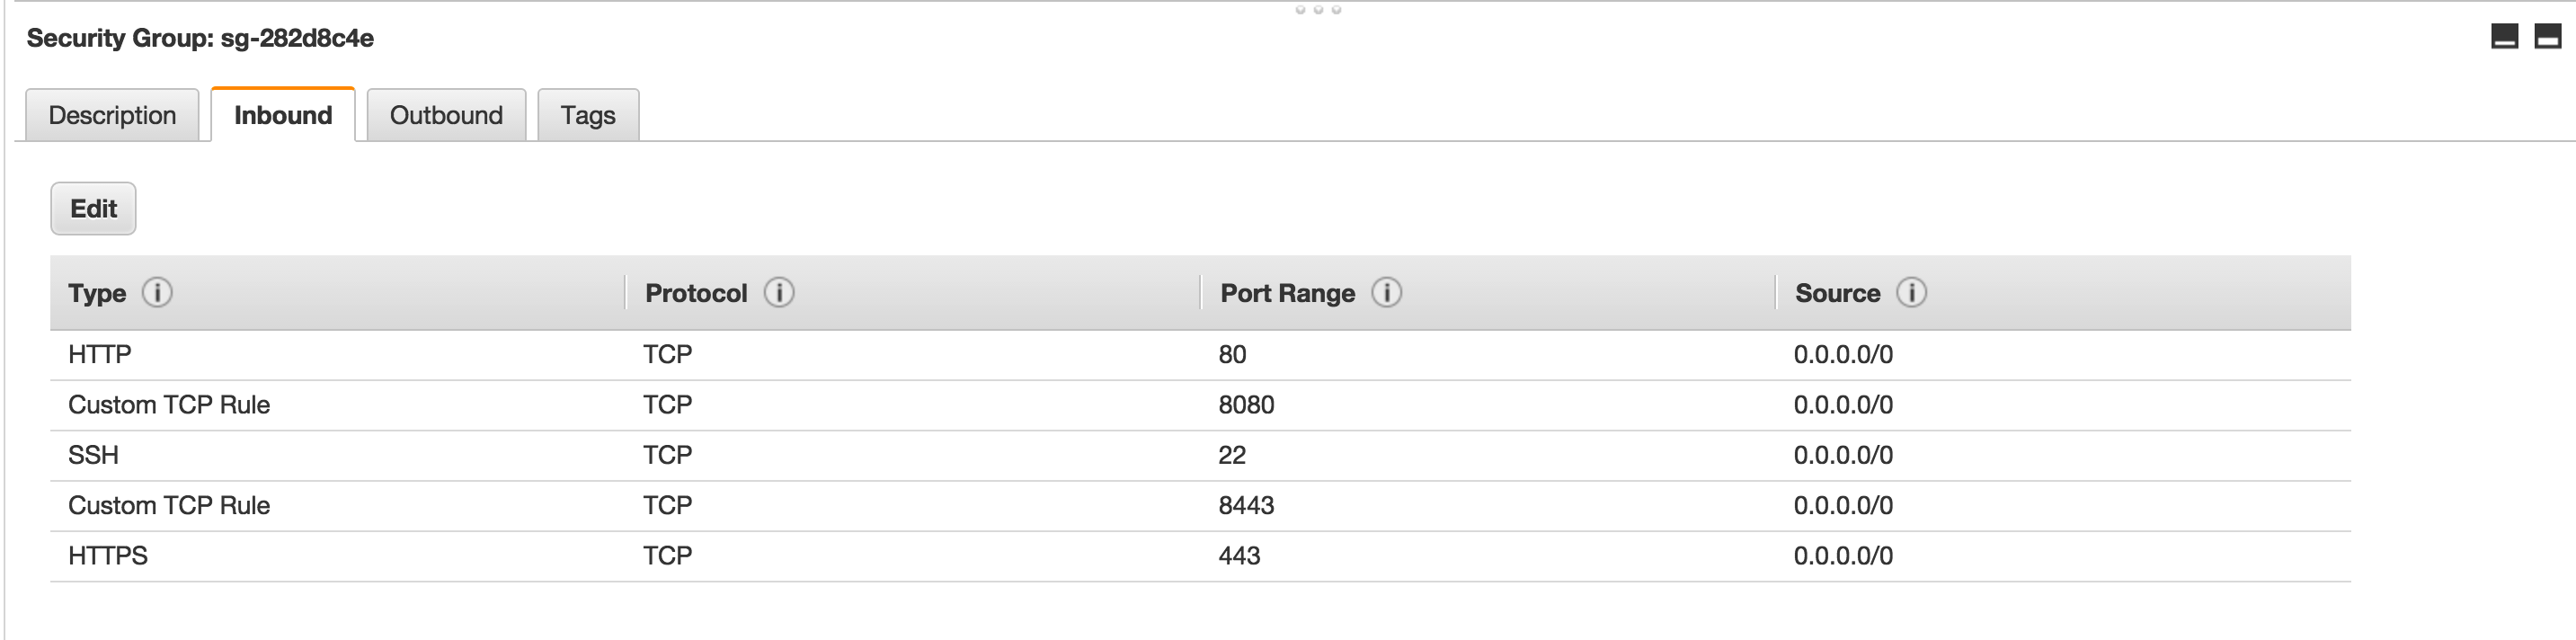
Task: Click the Security Group sg-282d8c4e title
Action: [x=200, y=38]
